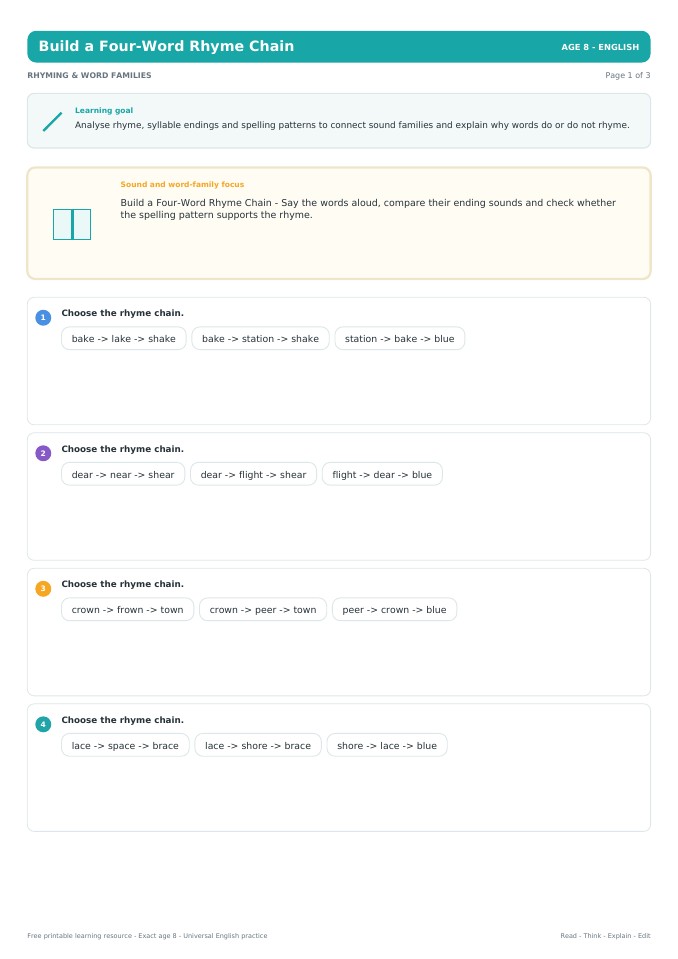Click the open book icon
The width and height of the screenshot is (678, 959).
72,224
